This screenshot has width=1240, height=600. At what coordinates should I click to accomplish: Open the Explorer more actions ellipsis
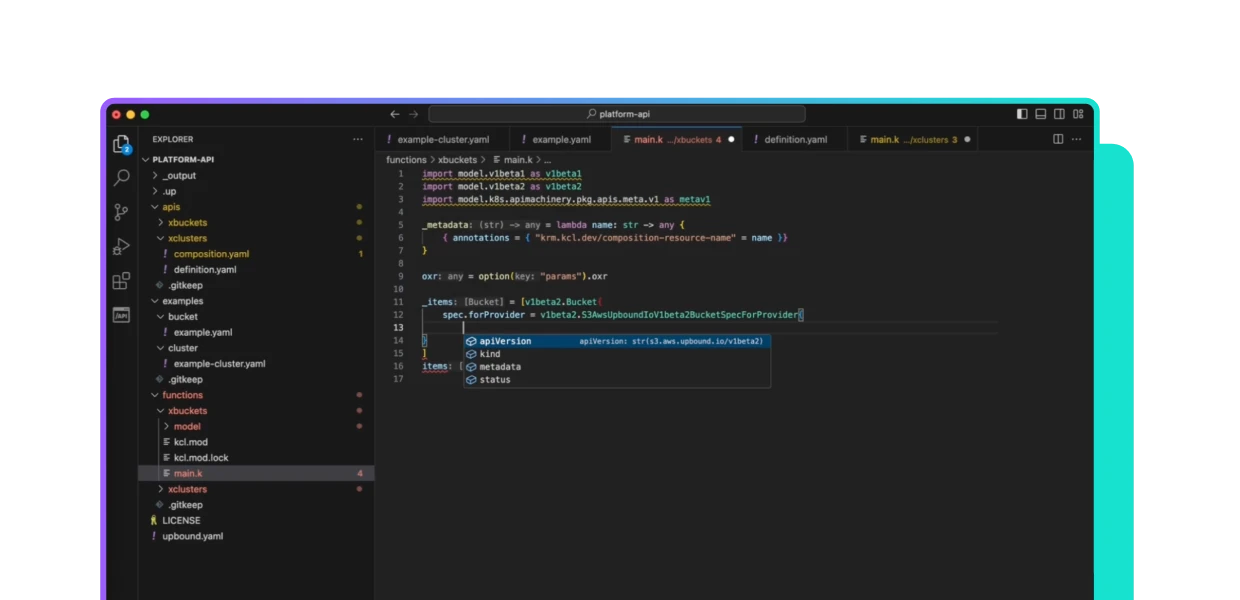[358, 139]
